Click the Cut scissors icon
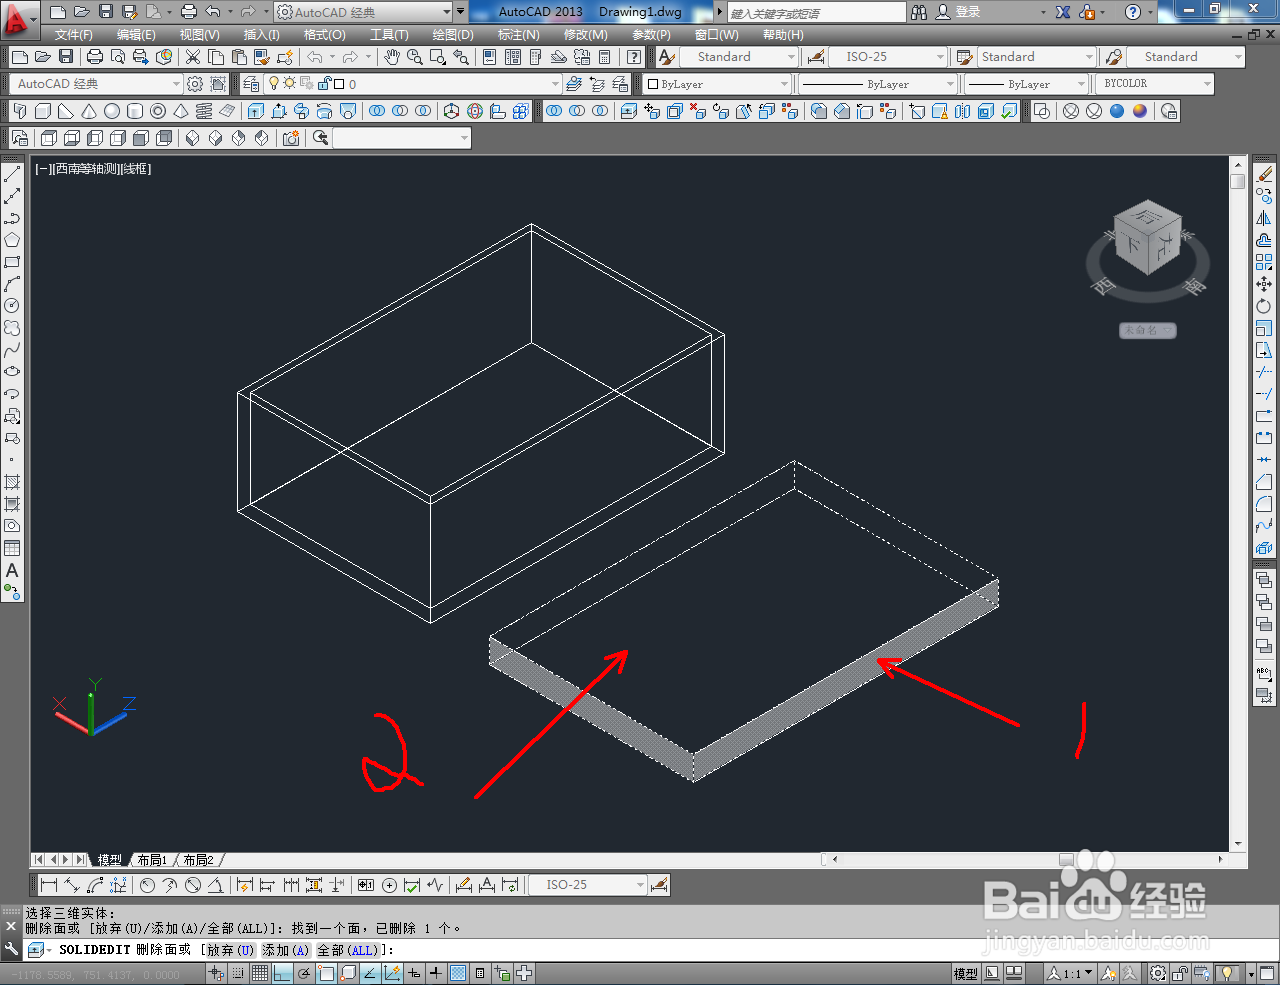Viewport: 1280px width, 985px height. [193, 57]
